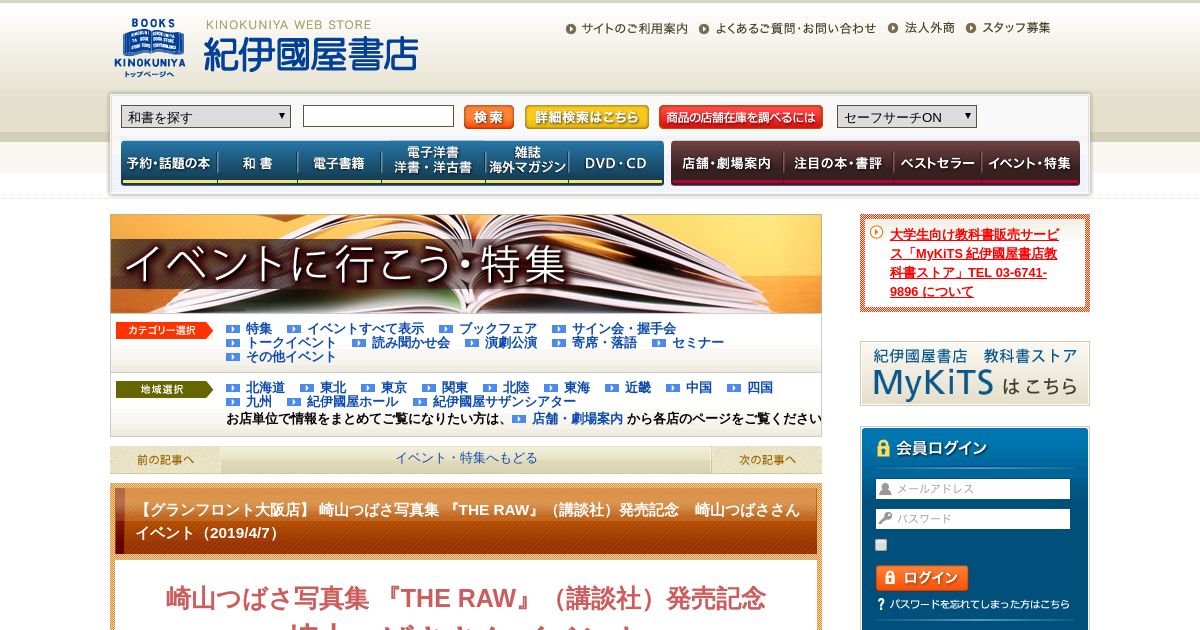Click bullet icon beside 法人外商
This screenshot has width=1200, height=630.
click(x=894, y=29)
